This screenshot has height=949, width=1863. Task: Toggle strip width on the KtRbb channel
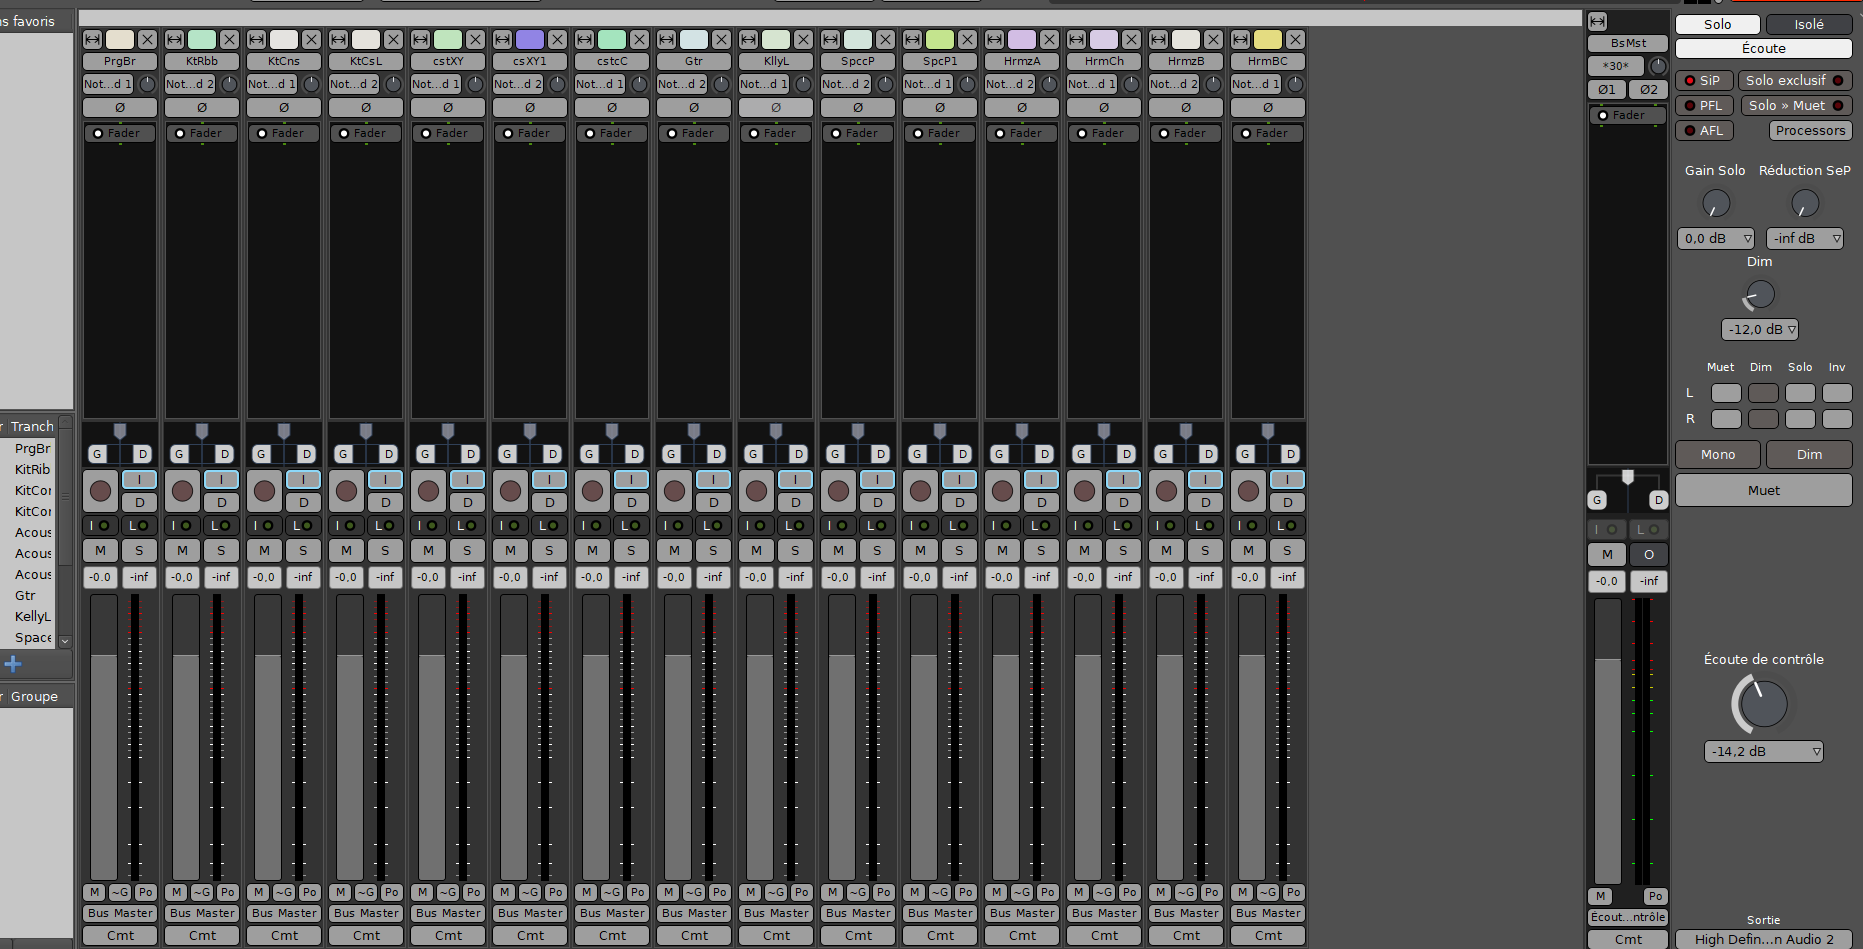[x=175, y=39]
